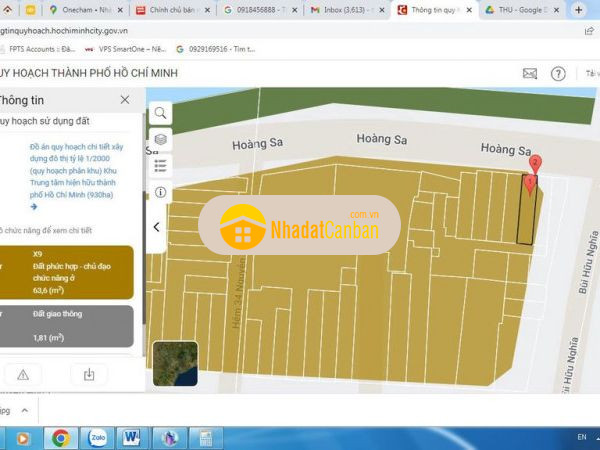
Task: Close the Thông tin panel
Action: tap(124, 100)
